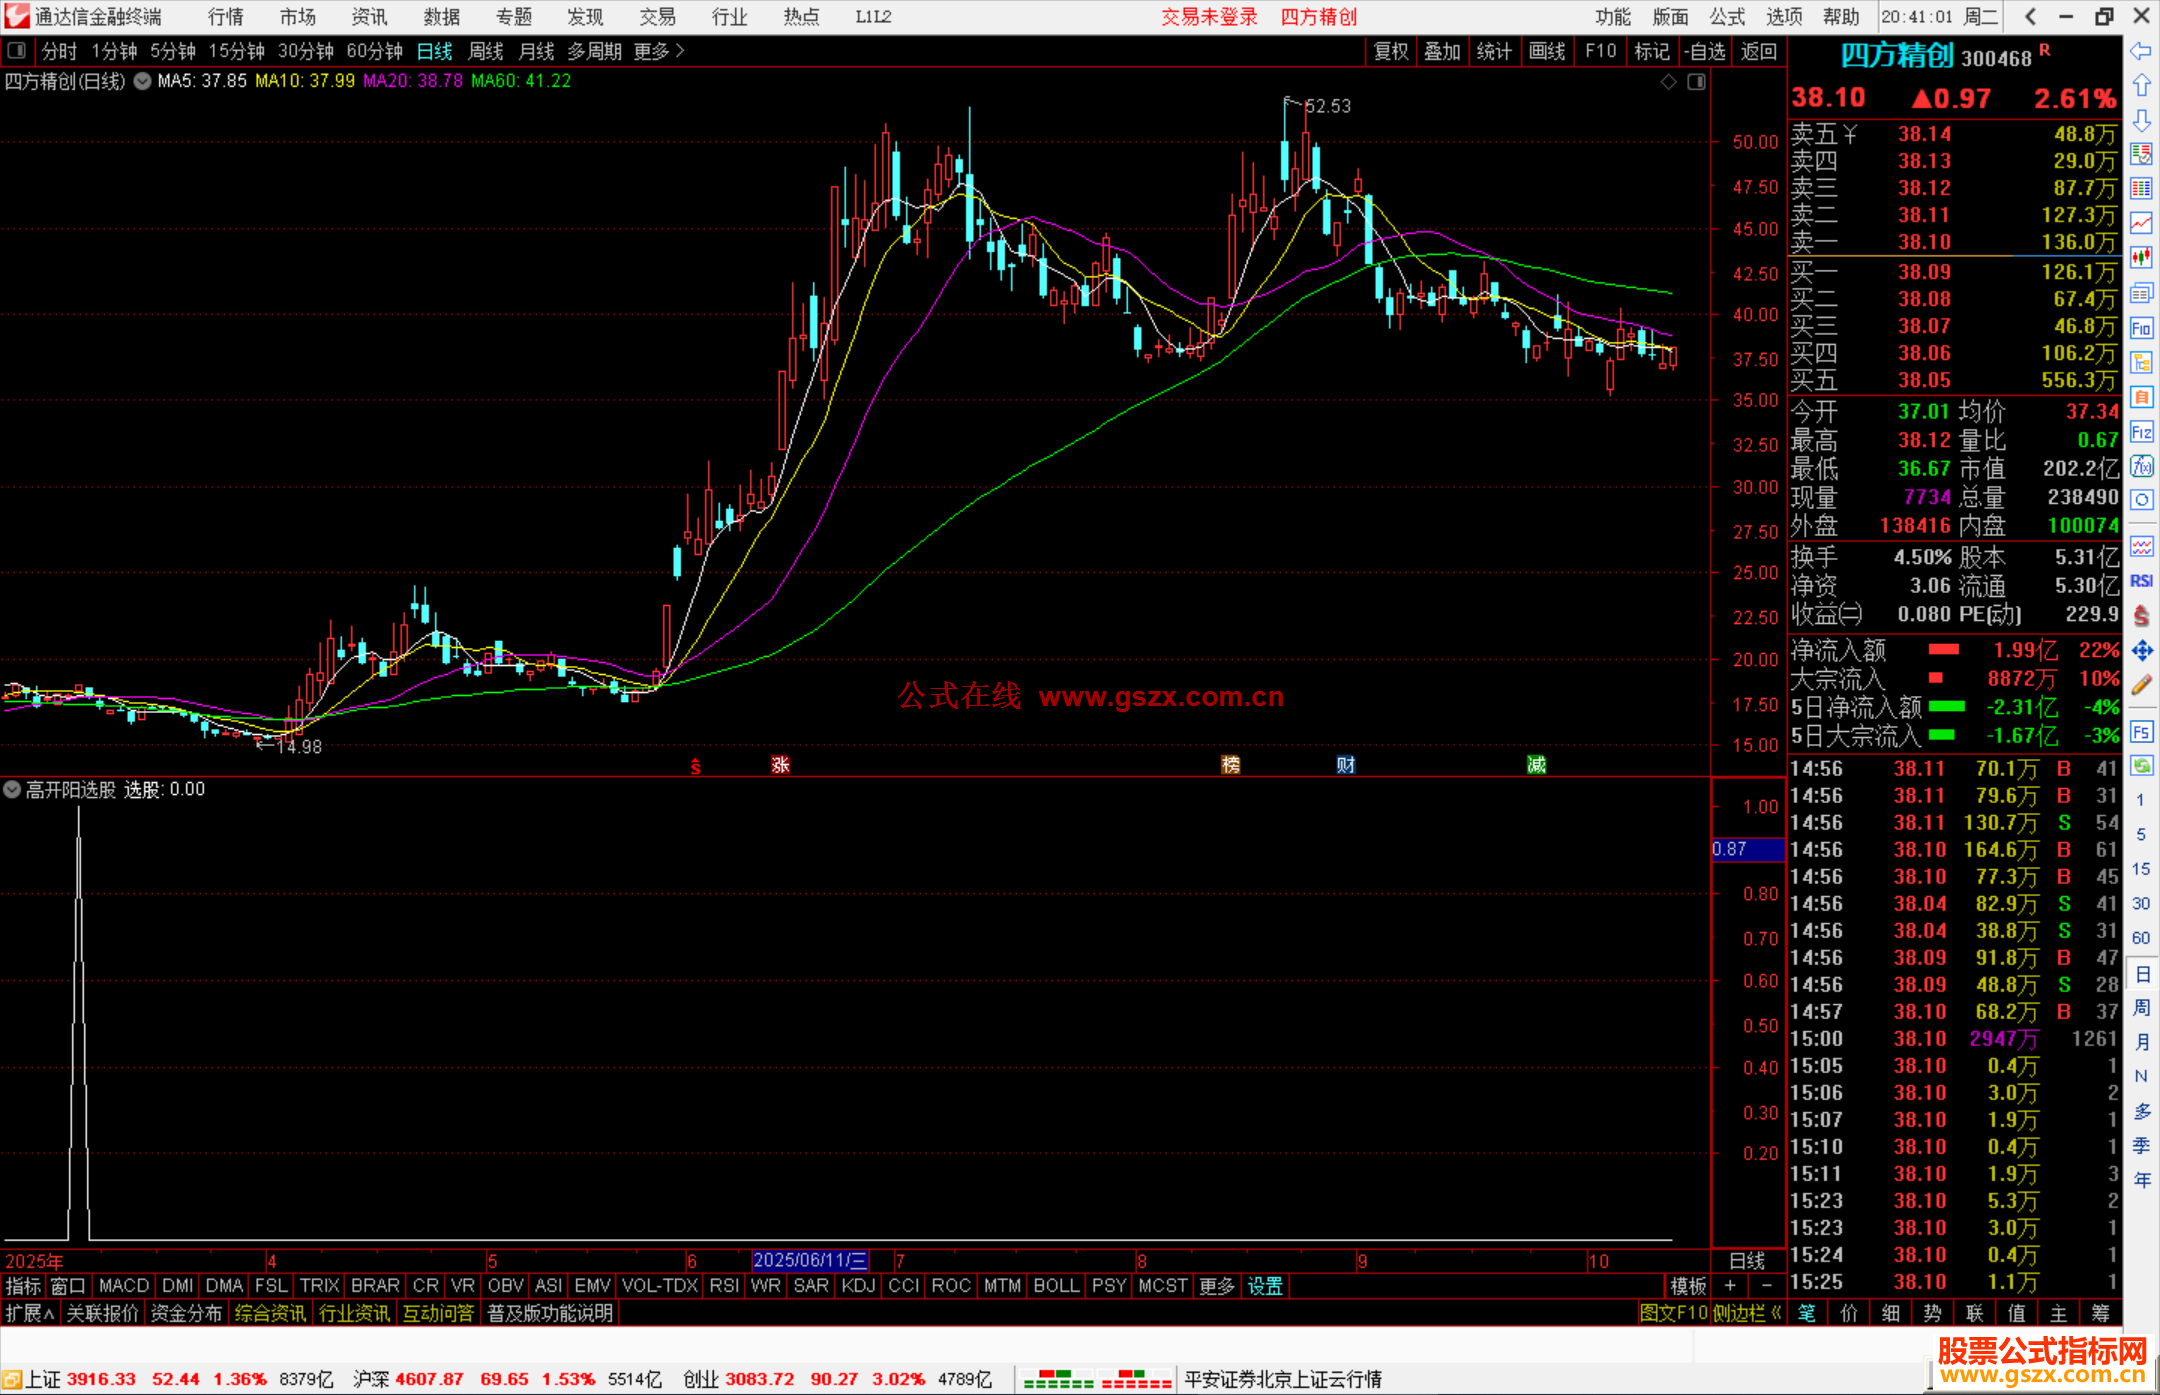Switch to the MACD indicator tab
Screen dimensions: 2160x1395
pos(124,1286)
